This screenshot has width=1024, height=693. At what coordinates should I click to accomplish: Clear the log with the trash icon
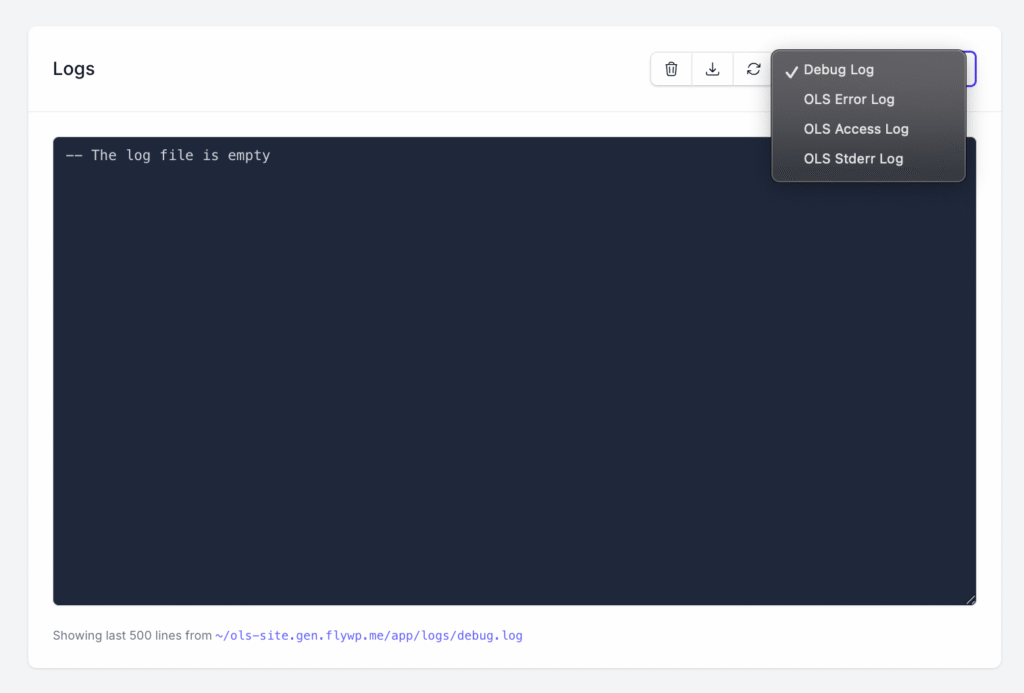pos(671,69)
